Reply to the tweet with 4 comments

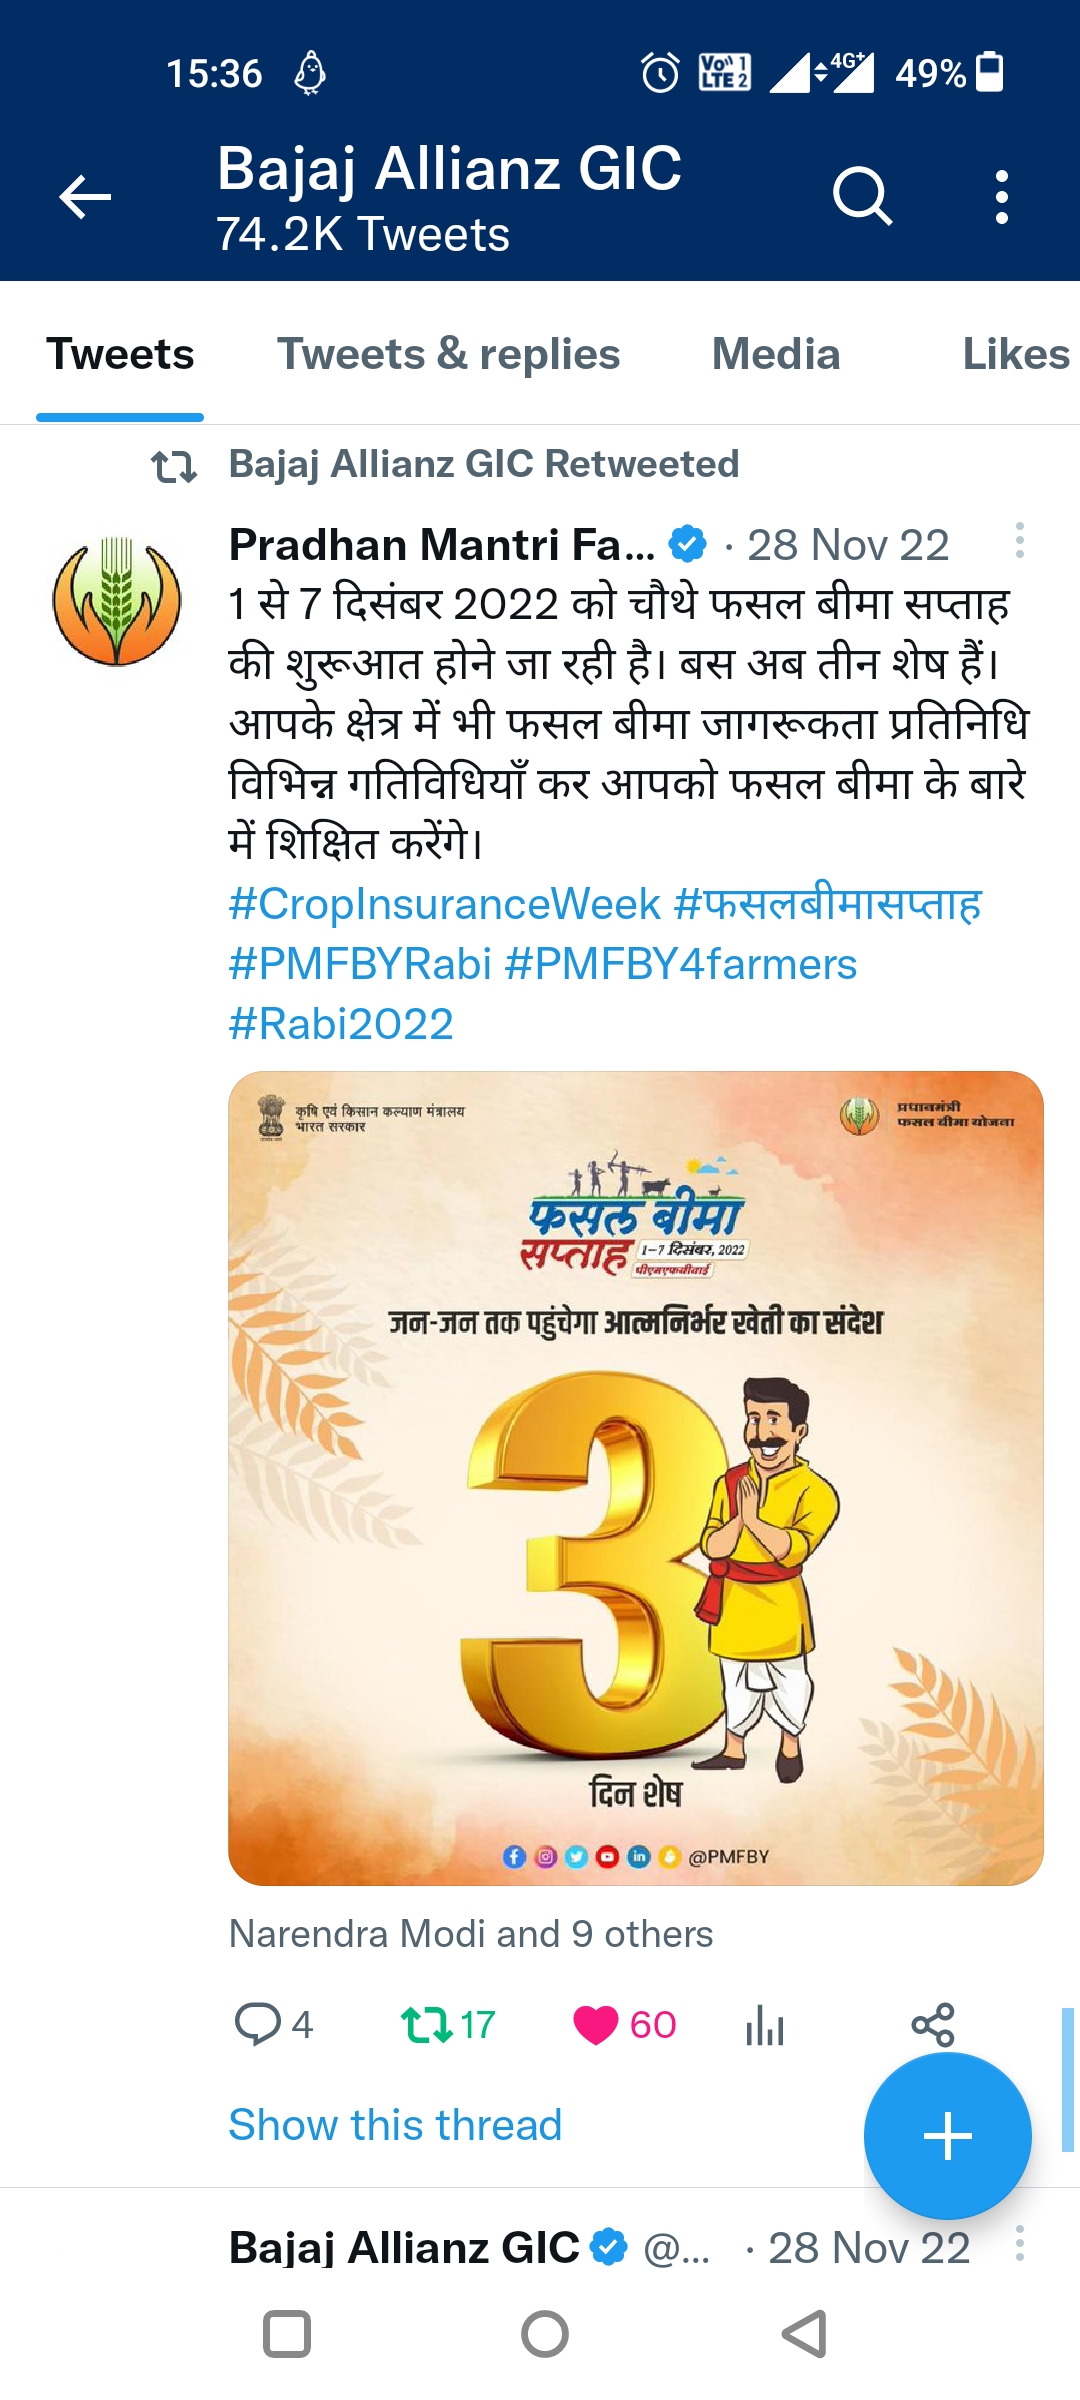coord(272,2025)
